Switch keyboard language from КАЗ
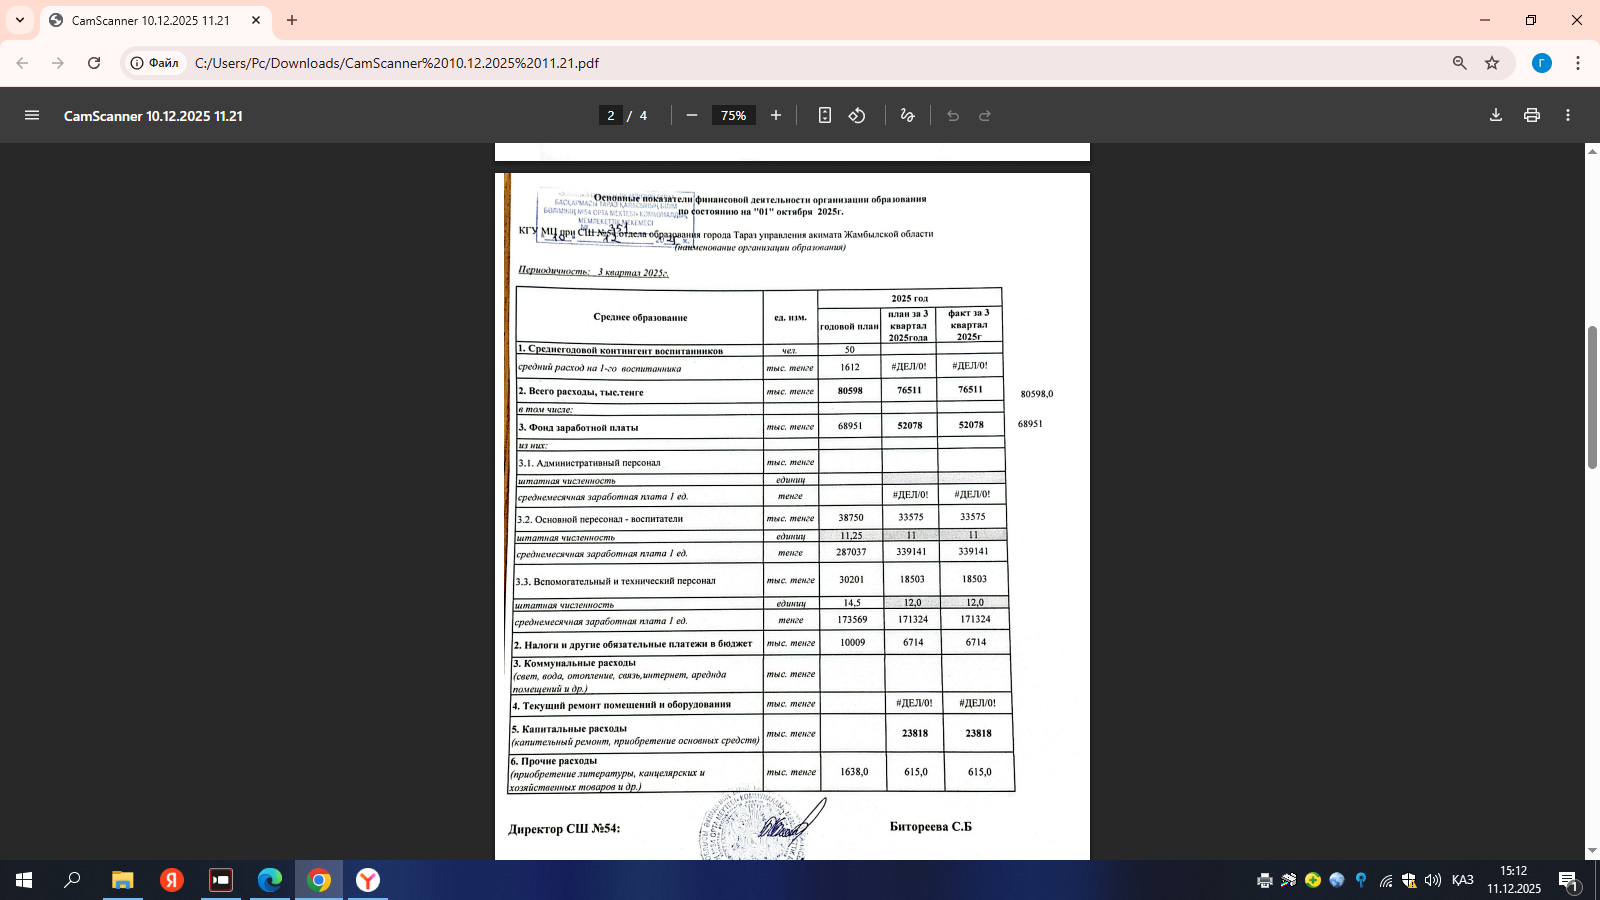 coord(1462,880)
